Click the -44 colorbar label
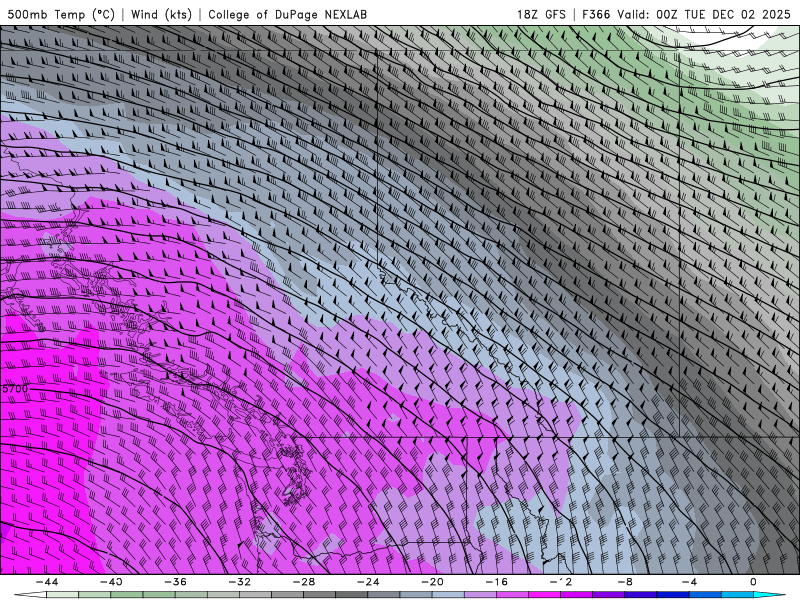This screenshot has height=600, width=800. pyautogui.click(x=47, y=582)
